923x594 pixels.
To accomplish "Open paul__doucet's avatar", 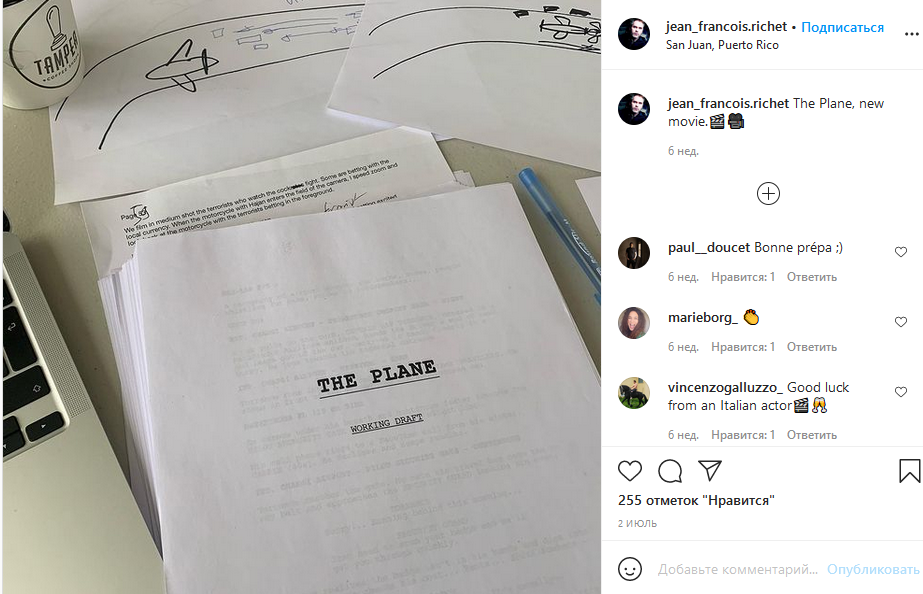I will click(634, 253).
